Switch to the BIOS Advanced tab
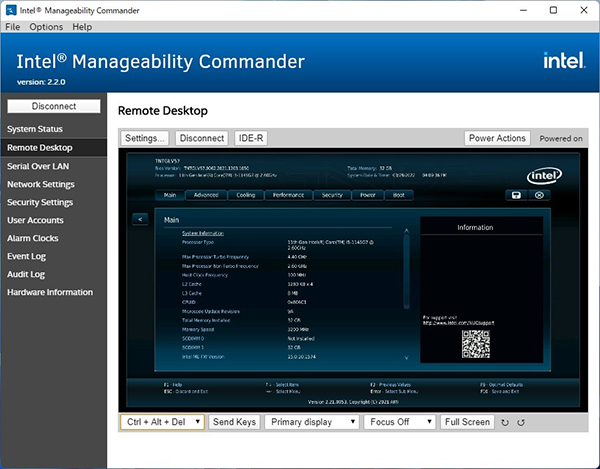 coord(206,195)
